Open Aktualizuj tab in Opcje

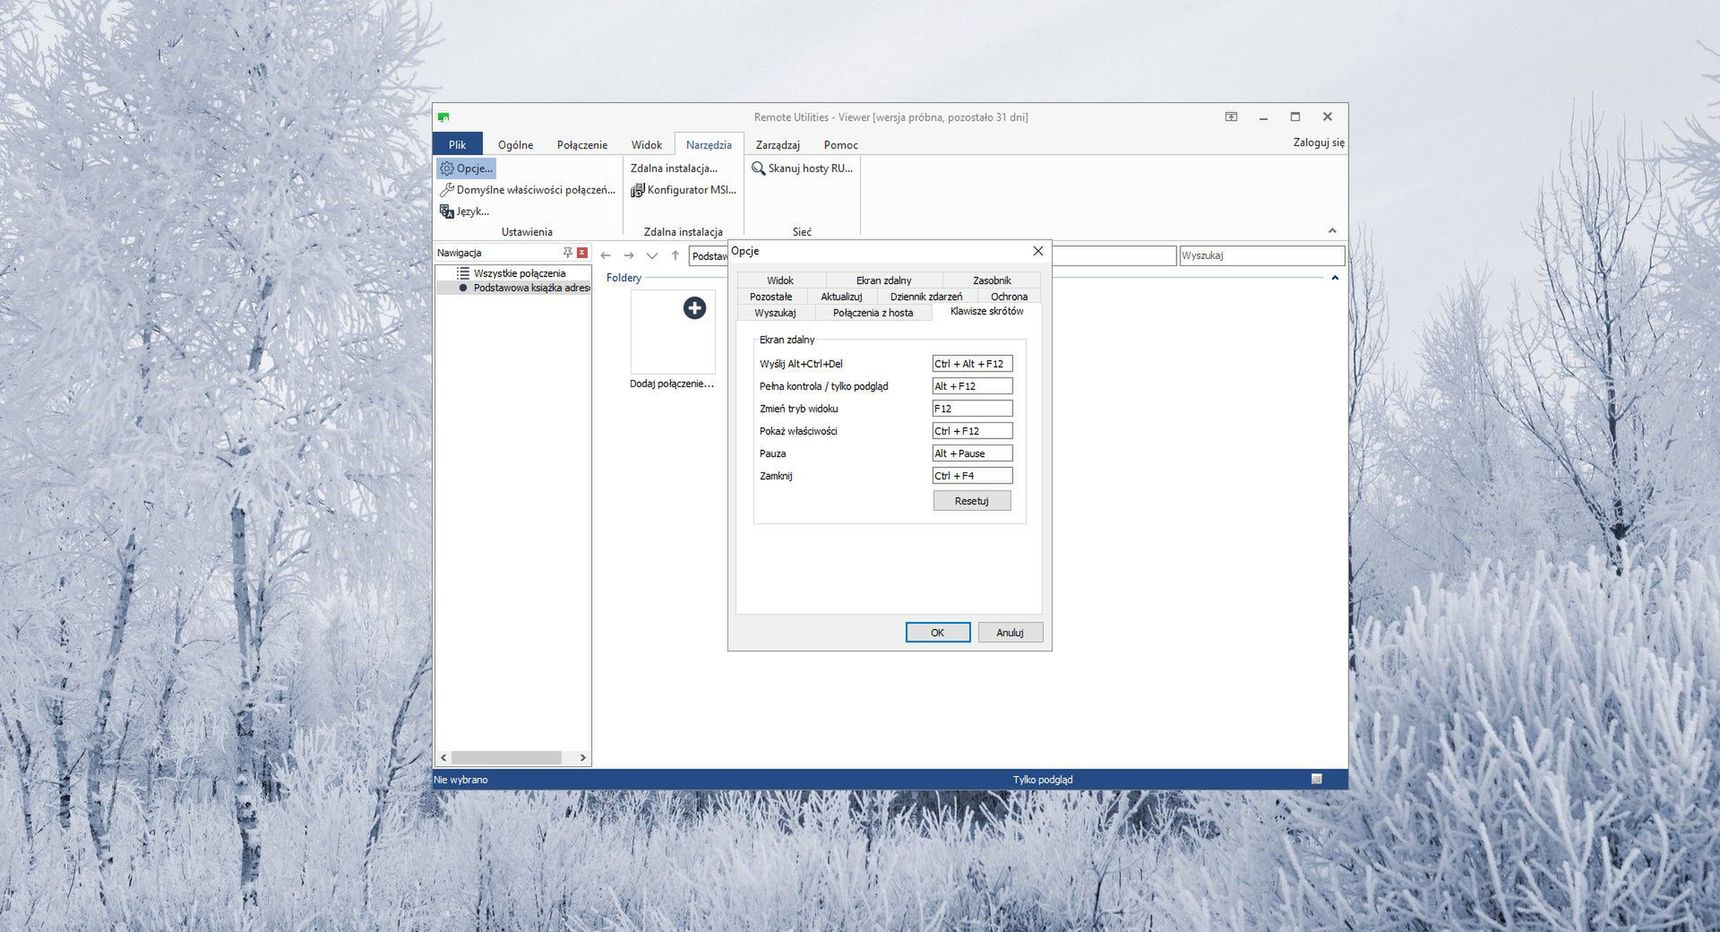pyautogui.click(x=841, y=296)
